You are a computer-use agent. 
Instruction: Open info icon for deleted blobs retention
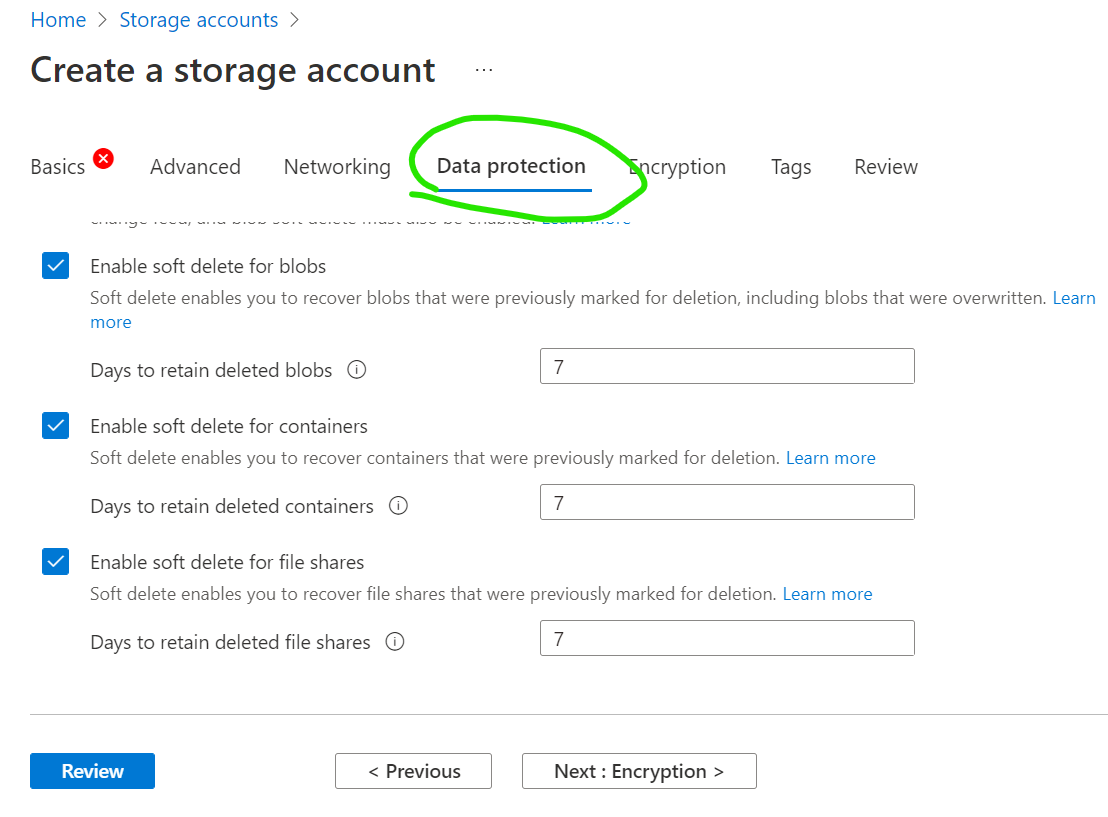(x=357, y=370)
